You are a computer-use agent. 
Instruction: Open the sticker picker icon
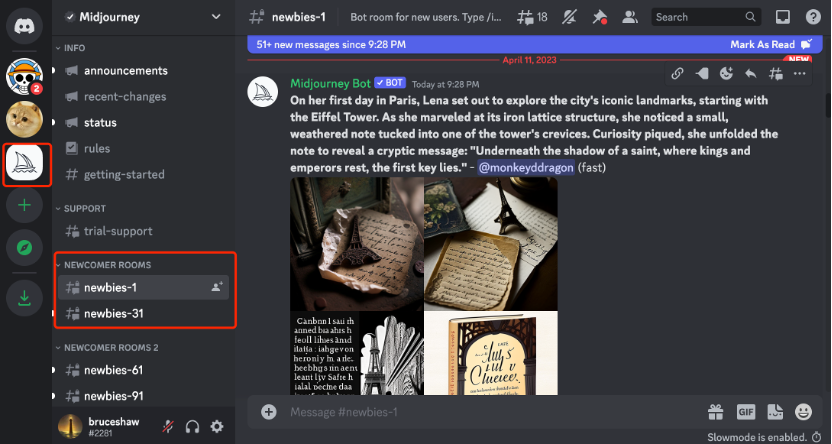click(x=775, y=412)
